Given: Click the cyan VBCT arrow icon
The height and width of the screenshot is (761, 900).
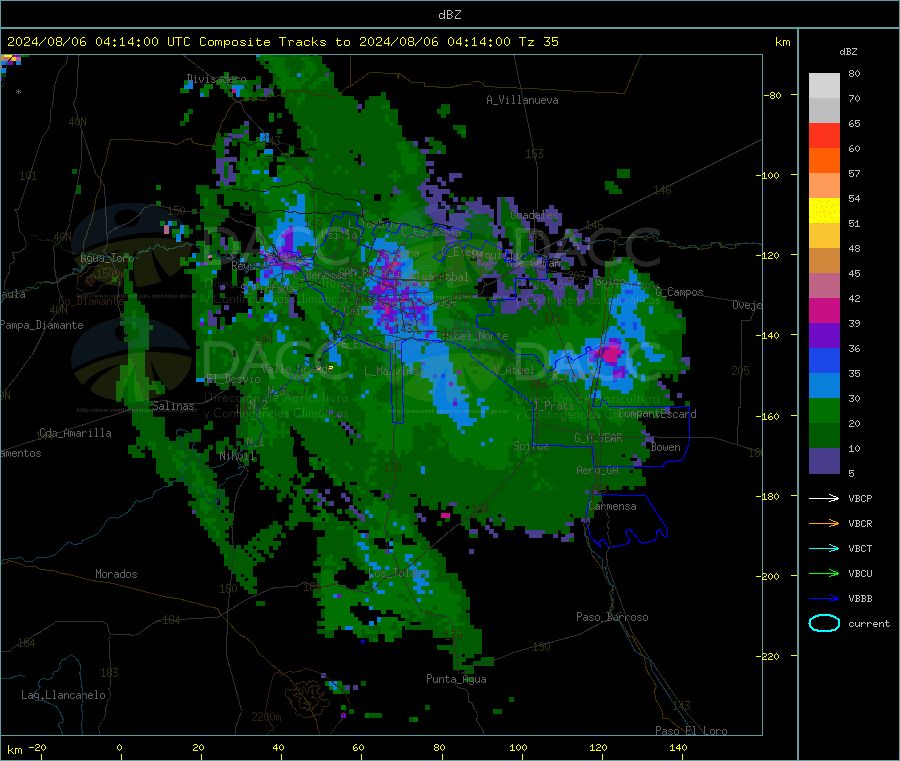Looking at the screenshot, I should coord(824,548).
